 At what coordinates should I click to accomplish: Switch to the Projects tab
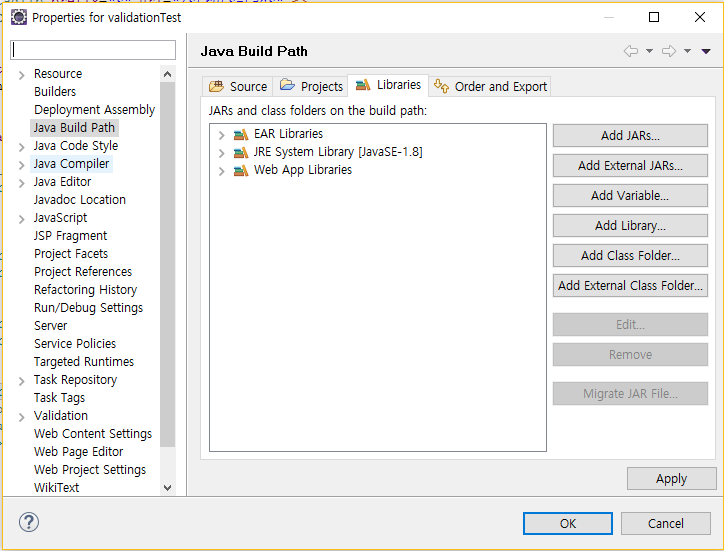pos(311,86)
